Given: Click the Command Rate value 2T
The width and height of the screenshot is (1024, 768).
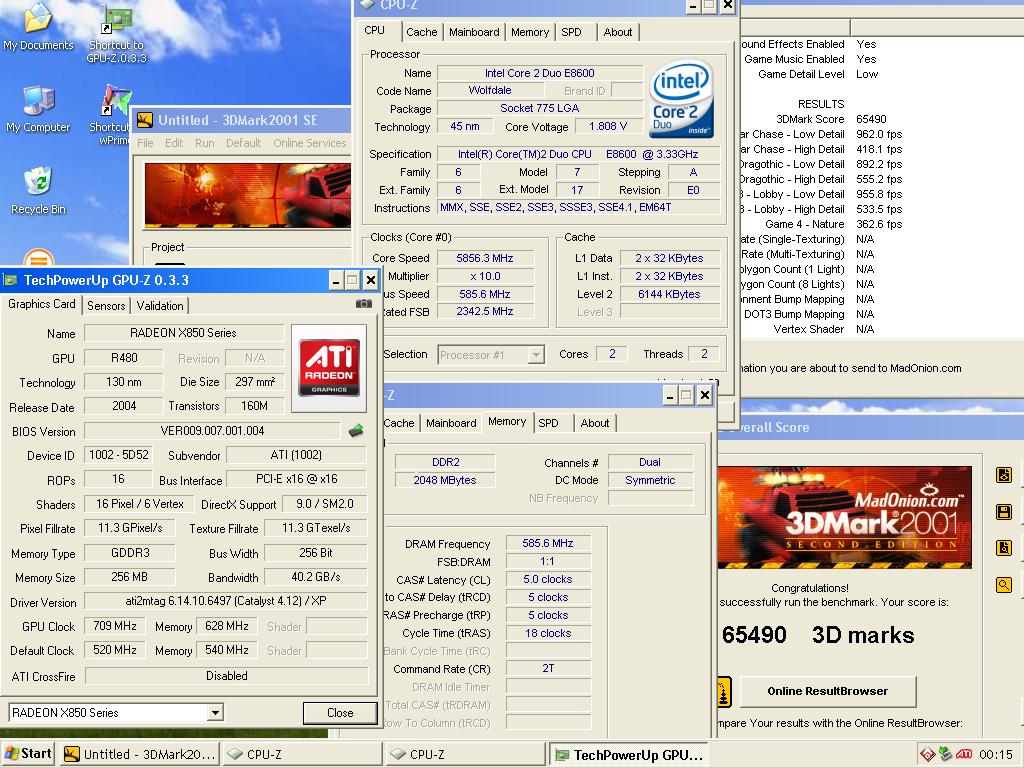Looking at the screenshot, I should coord(547,668).
